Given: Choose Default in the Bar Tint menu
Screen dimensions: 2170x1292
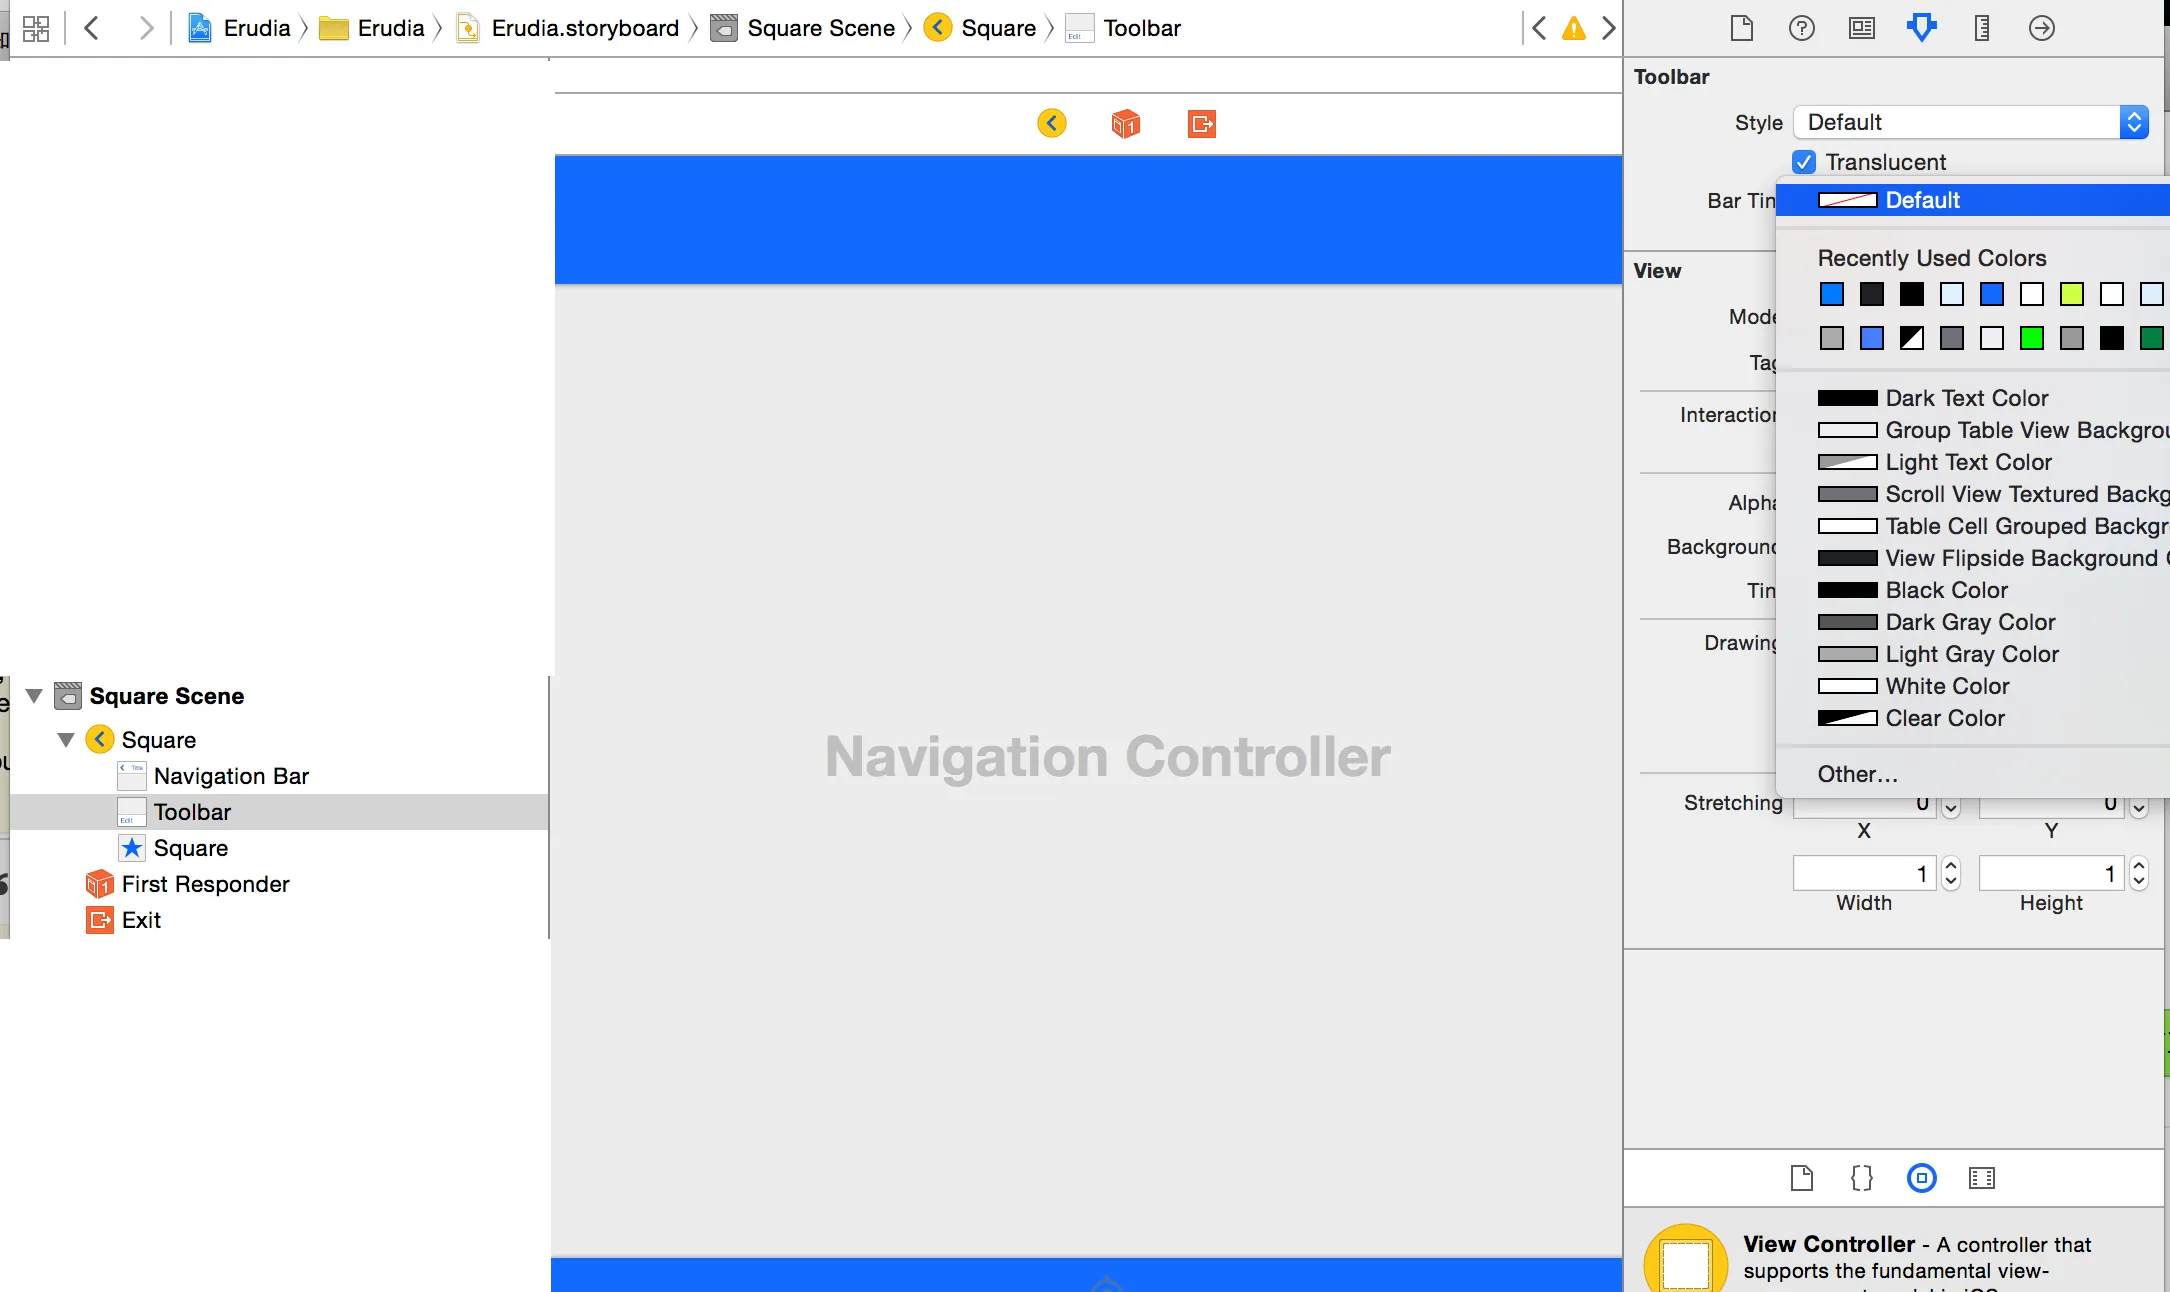Looking at the screenshot, I should click(x=1921, y=200).
